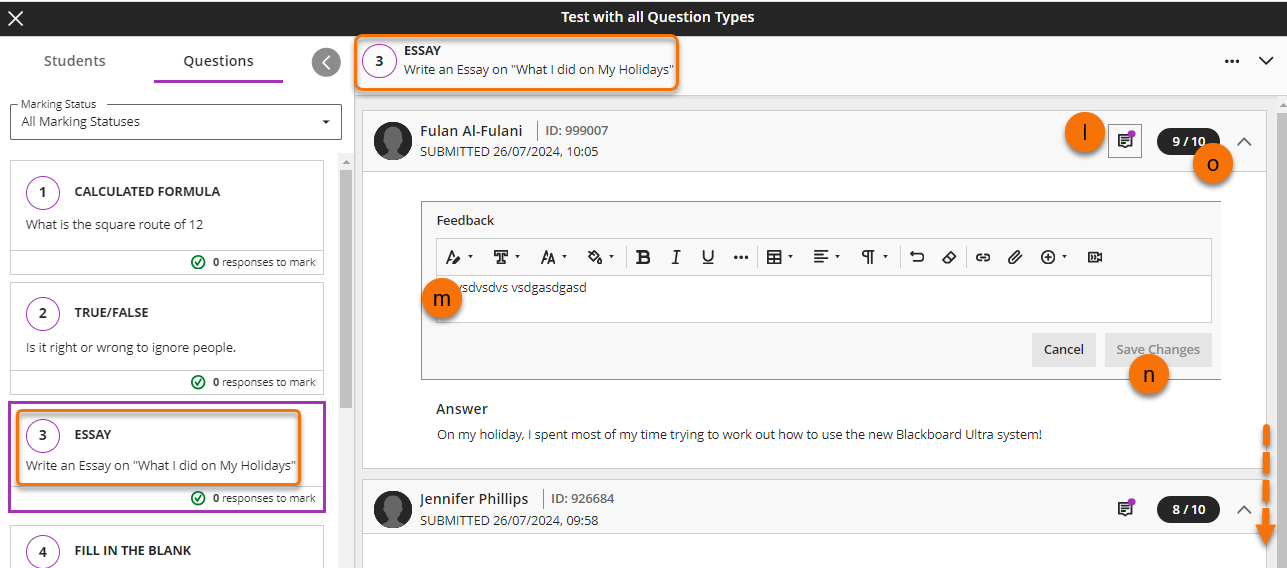Click the insert link icon
1287x568 pixels.
click(x=983, y=257)
